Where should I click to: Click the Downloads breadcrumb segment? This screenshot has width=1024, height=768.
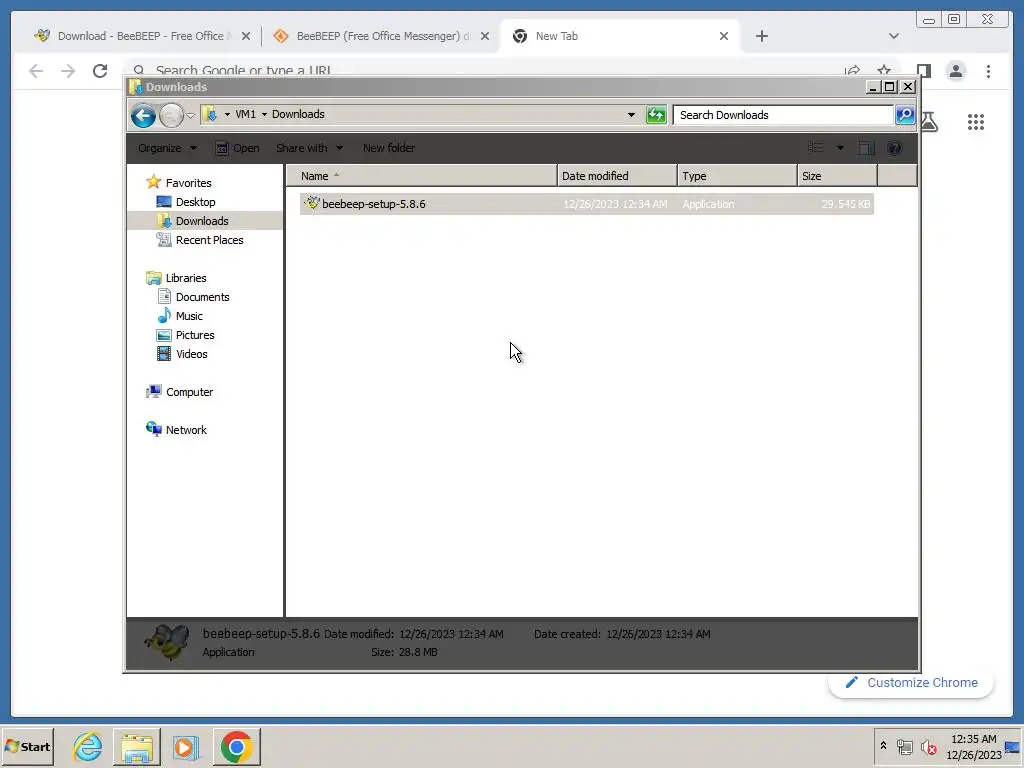pos(298,114)
